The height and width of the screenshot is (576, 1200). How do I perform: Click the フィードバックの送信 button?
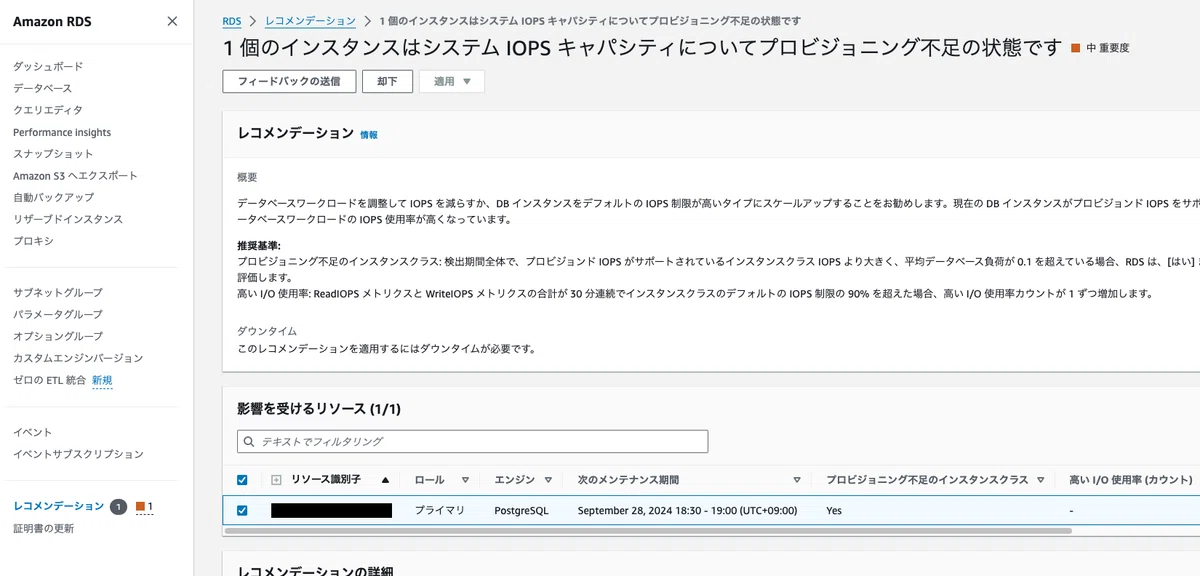pos(289,81)
